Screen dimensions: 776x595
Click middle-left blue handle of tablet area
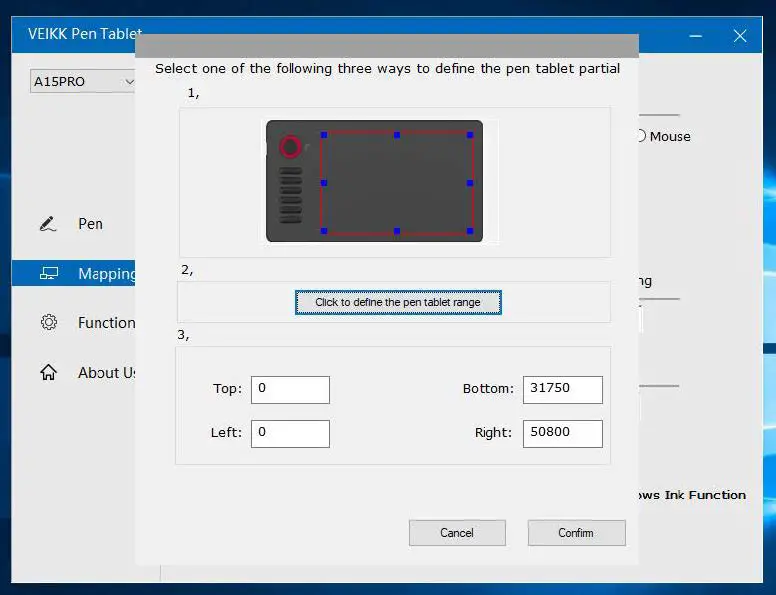[x=324, y=183]
